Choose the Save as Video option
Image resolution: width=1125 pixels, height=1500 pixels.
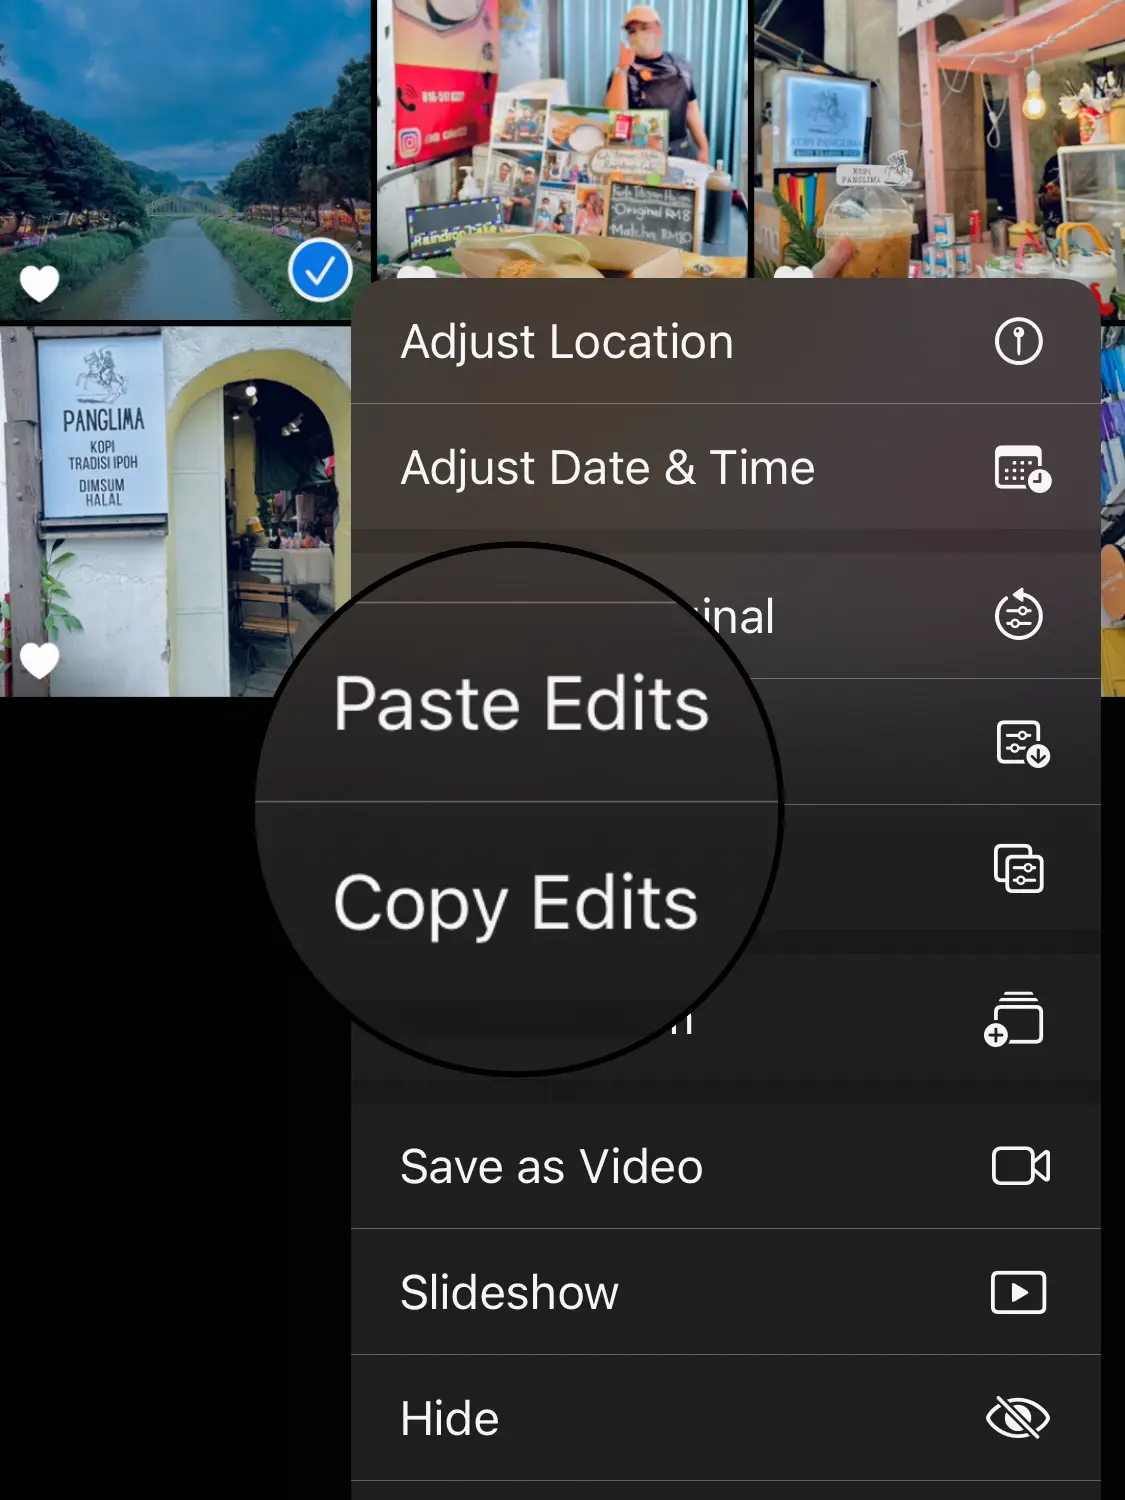(551, 1166)
